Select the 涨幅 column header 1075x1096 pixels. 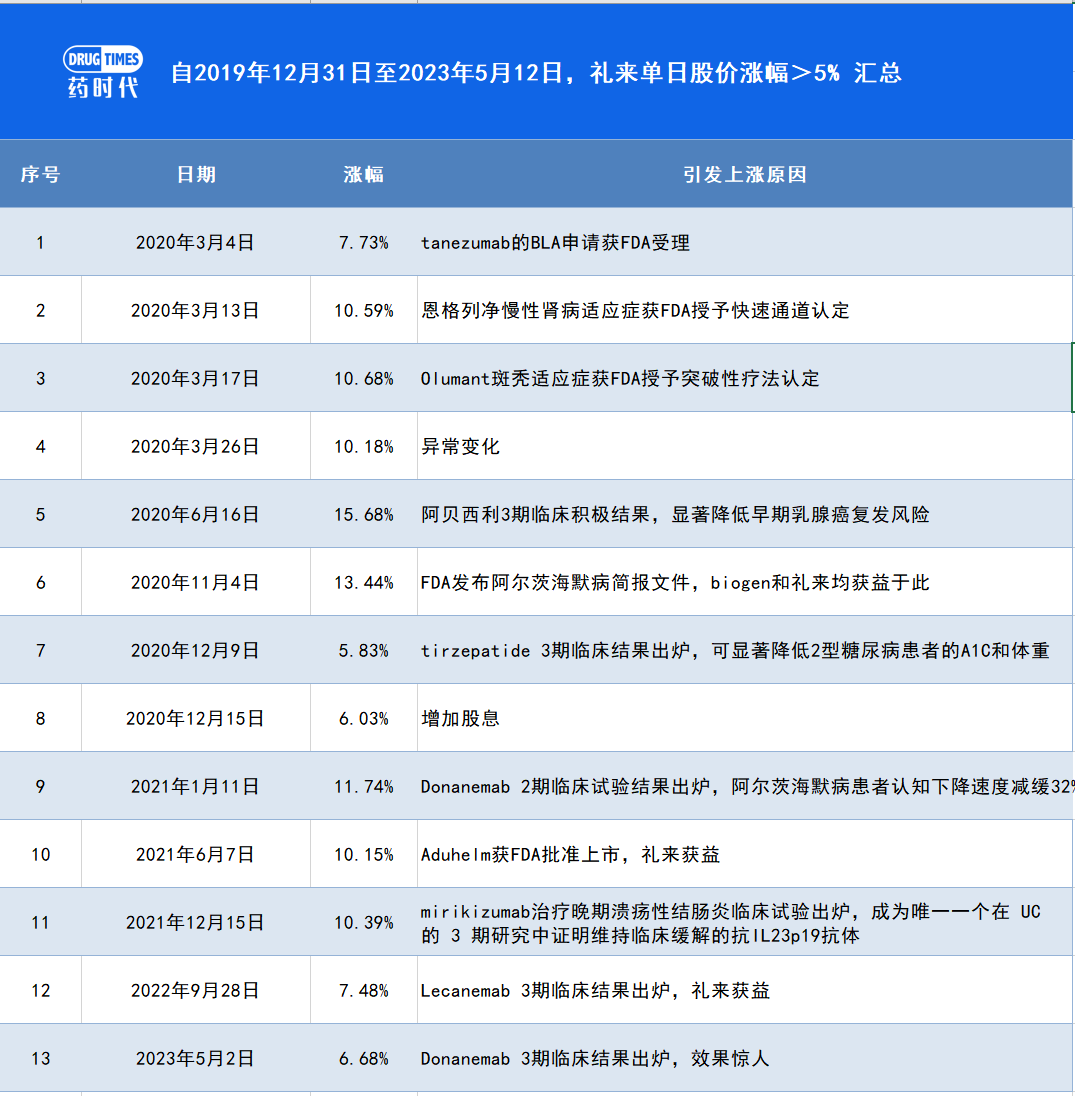click(363, 174)
